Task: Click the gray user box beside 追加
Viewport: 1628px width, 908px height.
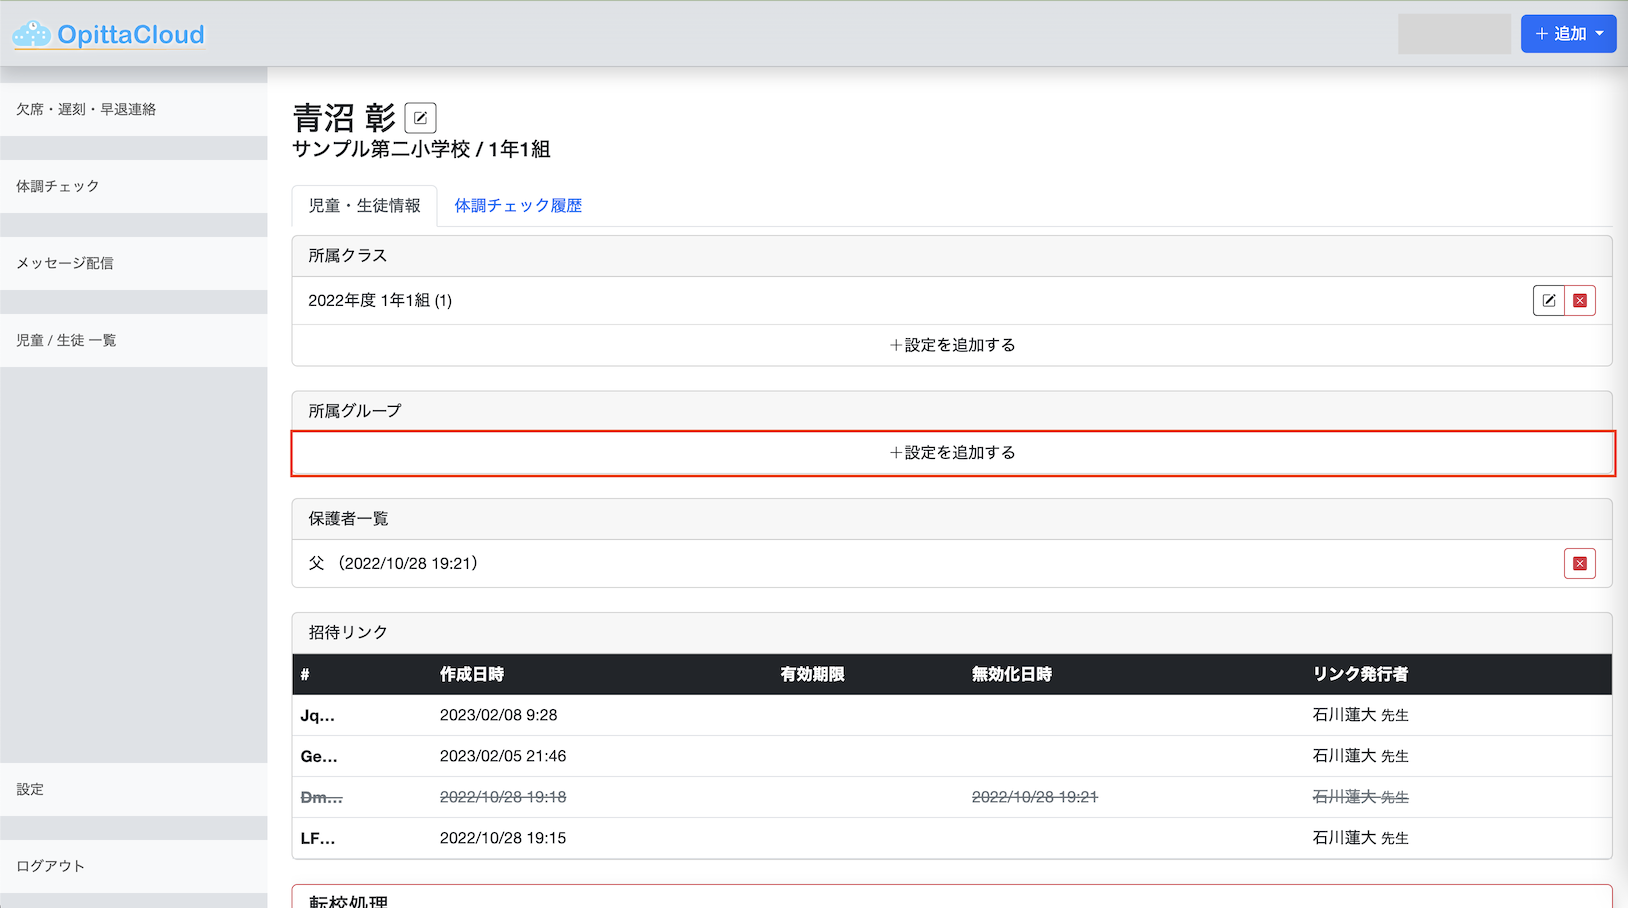Action: click(x=1454, y=34)
